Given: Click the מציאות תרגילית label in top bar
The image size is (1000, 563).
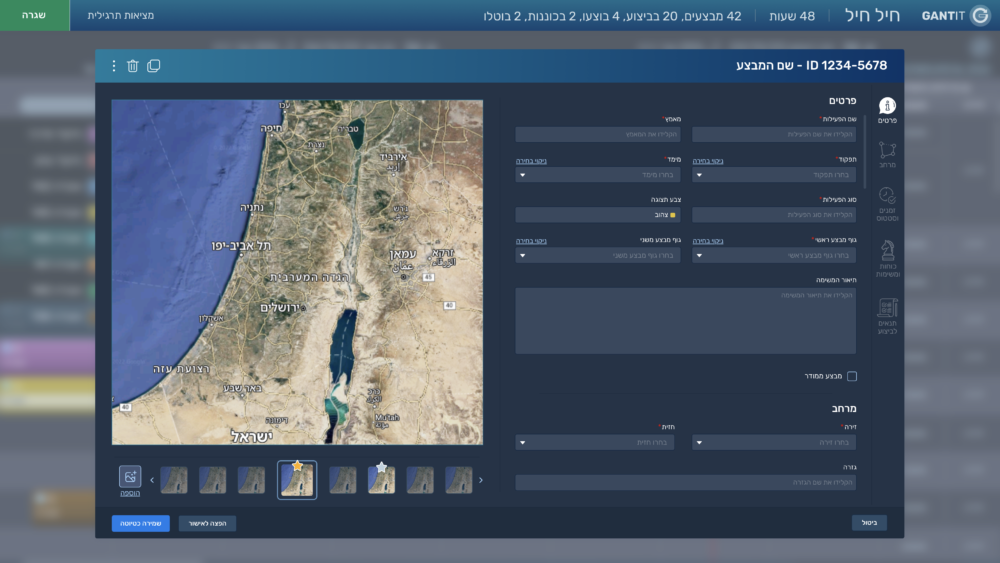Looking at the screenshot, I should coord(121,15).
